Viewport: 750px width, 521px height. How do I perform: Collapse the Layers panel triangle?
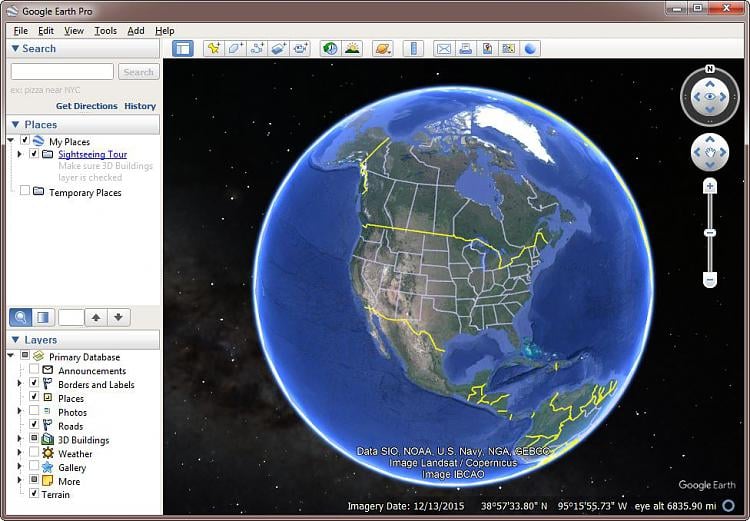tap(15, 340)
